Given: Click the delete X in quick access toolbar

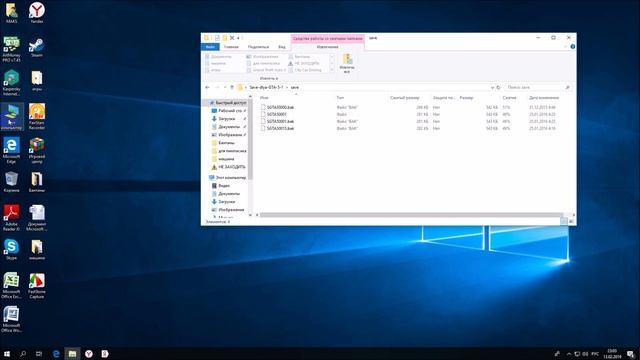Looking at the screenshot, I should tap(232, 38).
